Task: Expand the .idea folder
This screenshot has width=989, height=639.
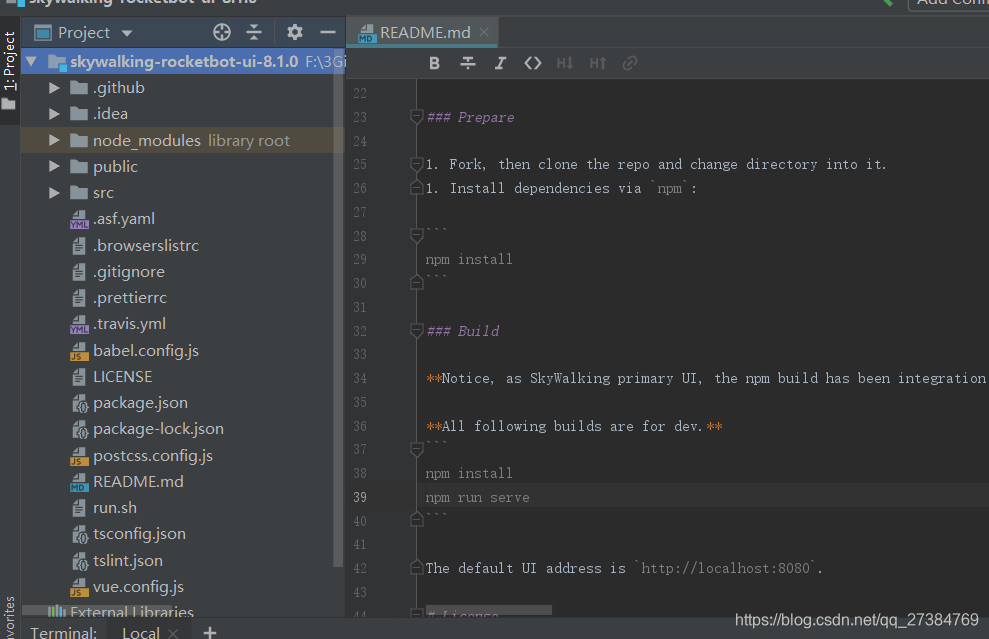Action: [54, 114]
